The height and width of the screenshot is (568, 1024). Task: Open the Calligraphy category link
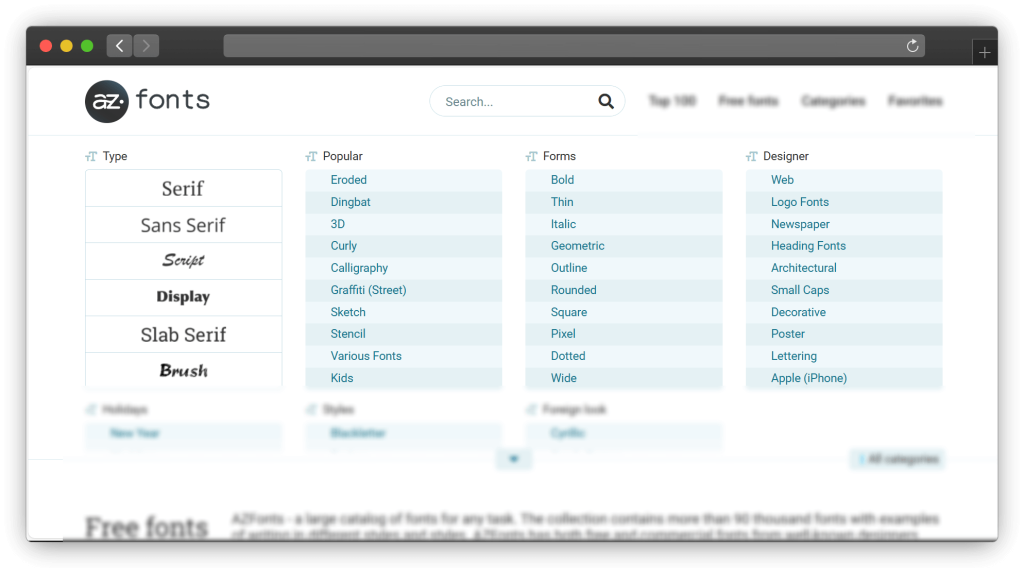coord(359,268)
